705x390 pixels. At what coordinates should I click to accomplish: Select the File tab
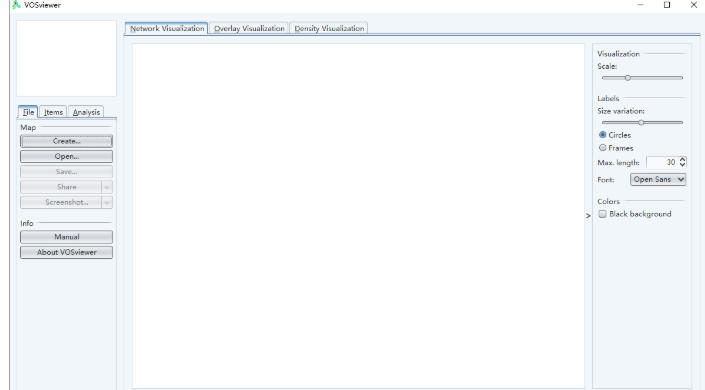coord(28,112)
